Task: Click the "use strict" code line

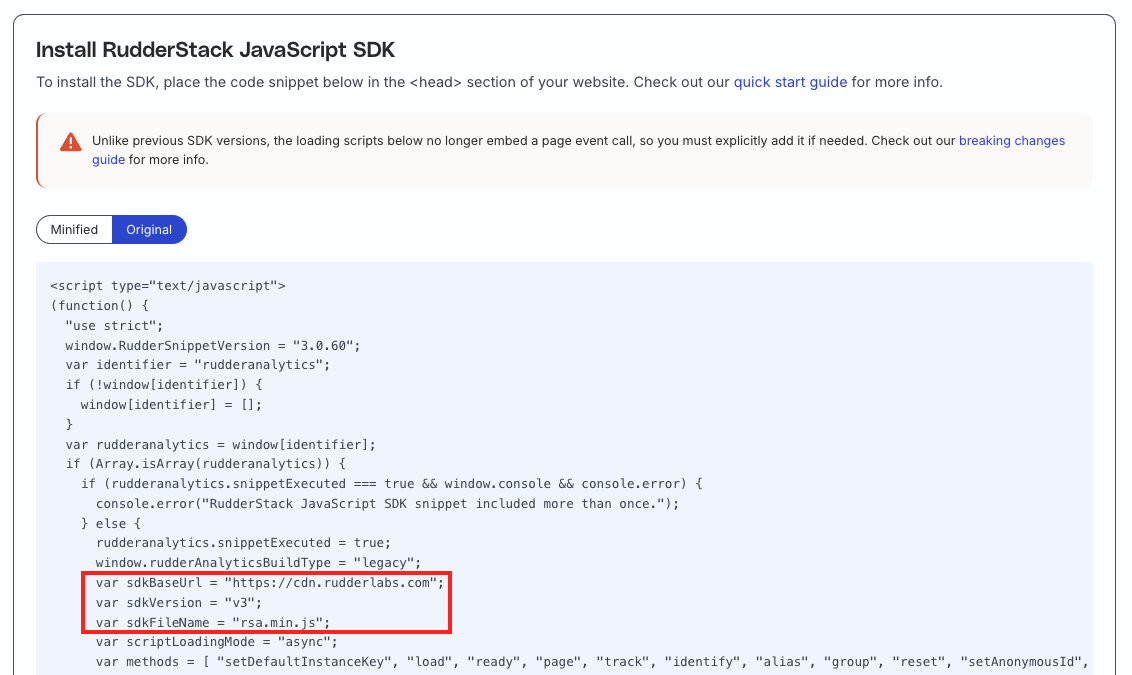Action: [x=114, y=326]
